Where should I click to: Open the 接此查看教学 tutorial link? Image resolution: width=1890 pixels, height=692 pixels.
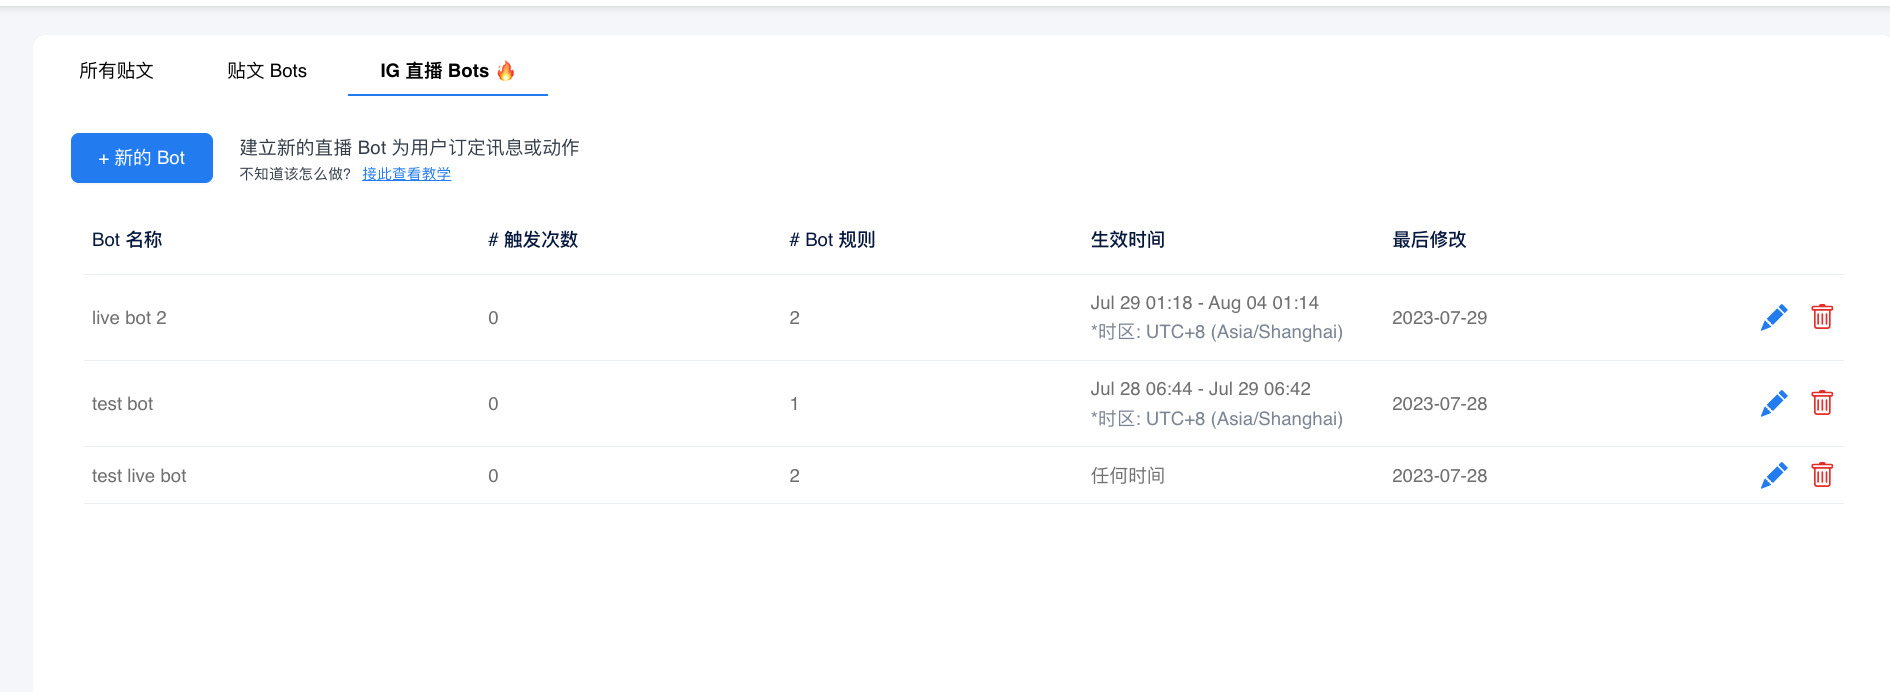pyautogui.click(x=406, y=174)
